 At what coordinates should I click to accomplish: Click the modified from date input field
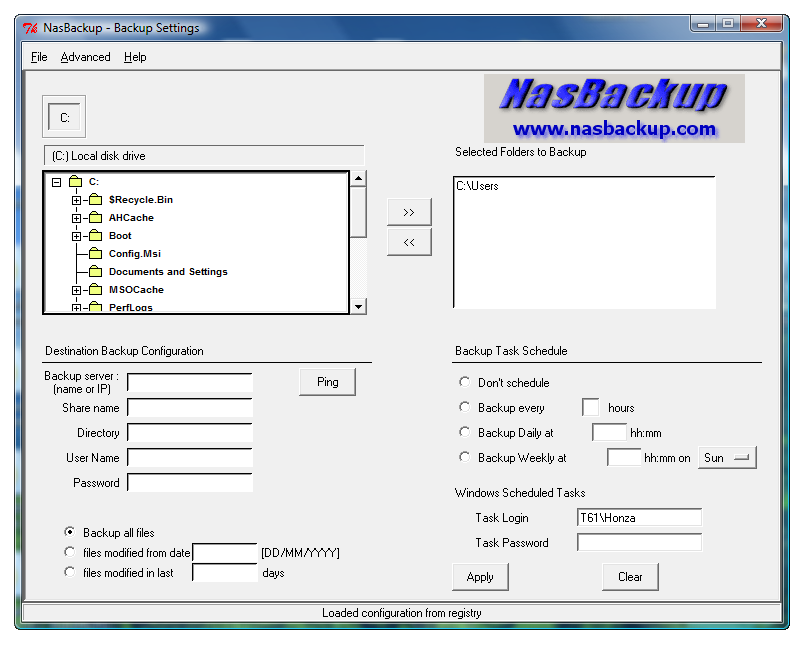(x=225, y=553)
